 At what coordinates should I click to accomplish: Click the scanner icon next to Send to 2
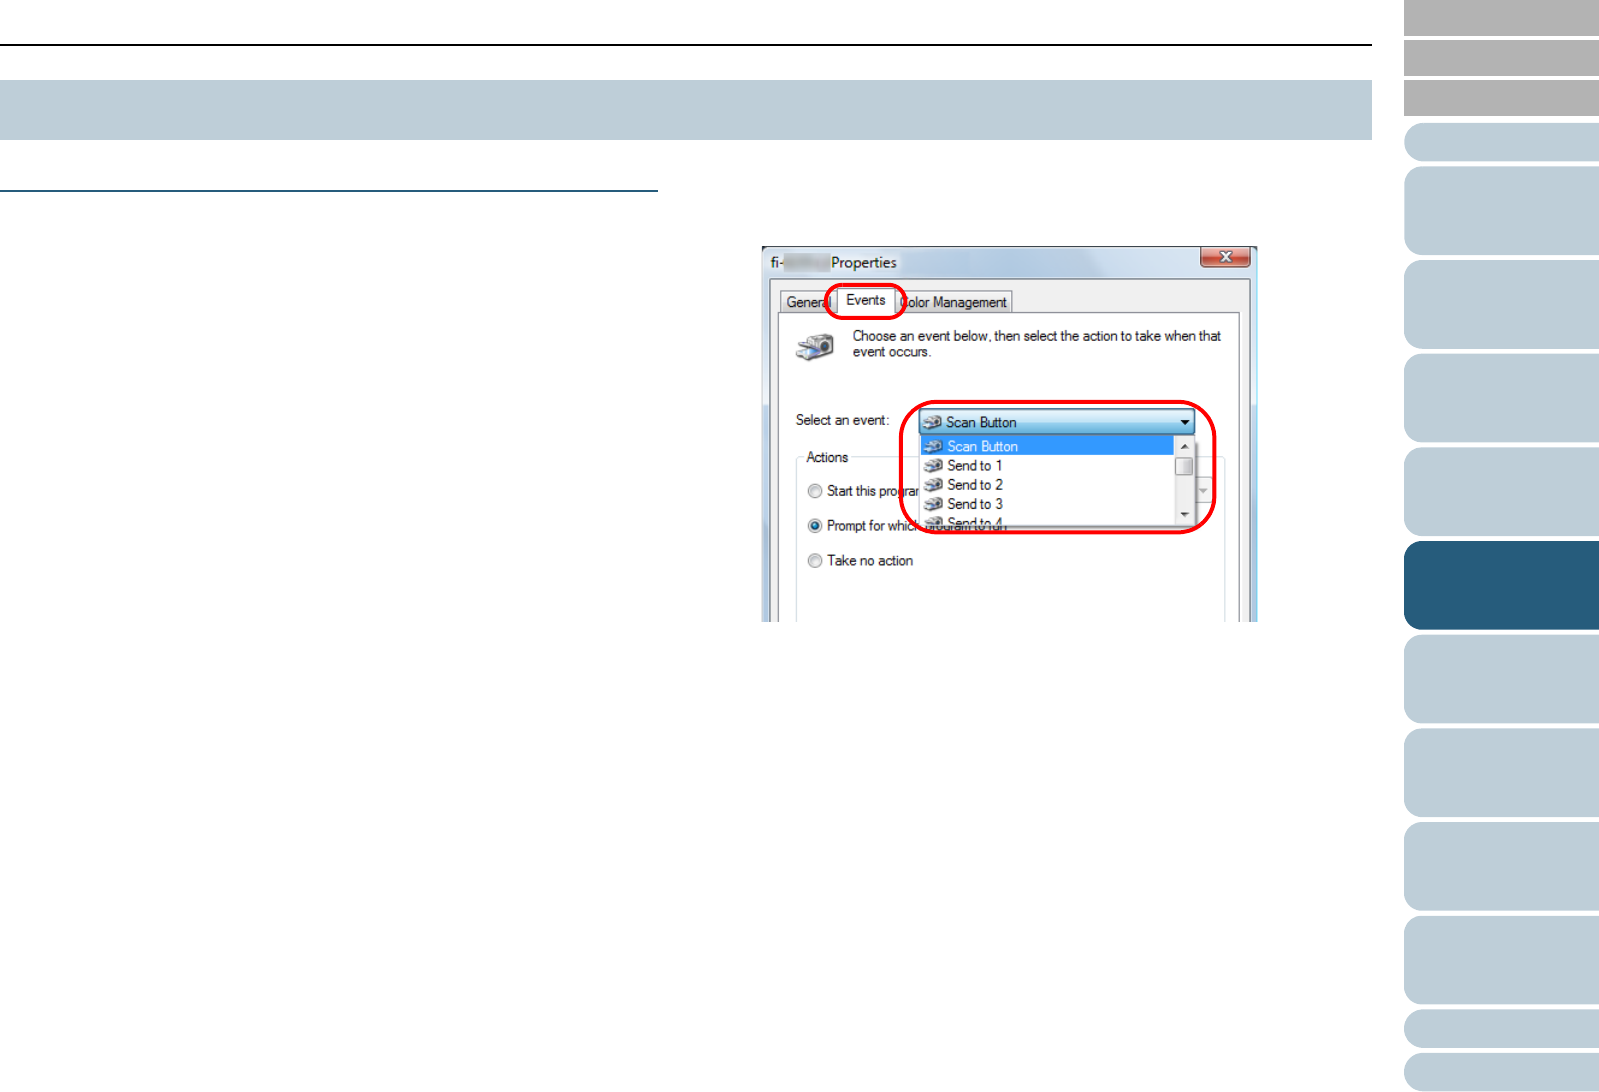(934, 485)
